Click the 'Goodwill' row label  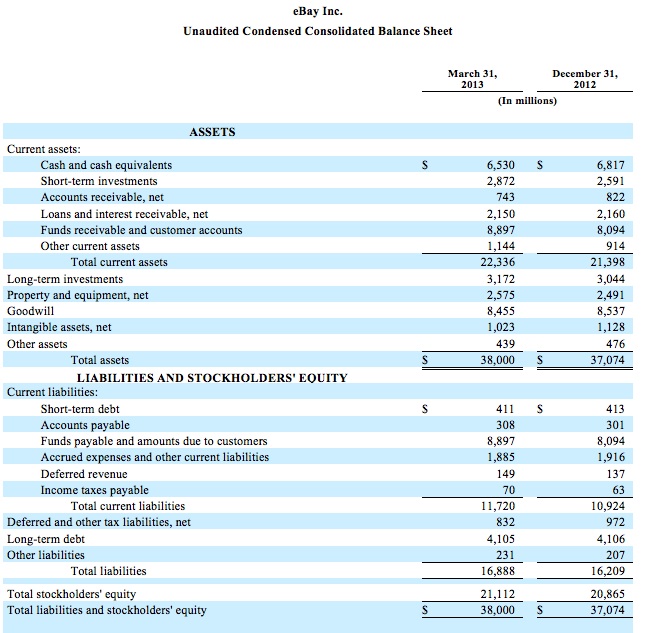tap(30, 311)
